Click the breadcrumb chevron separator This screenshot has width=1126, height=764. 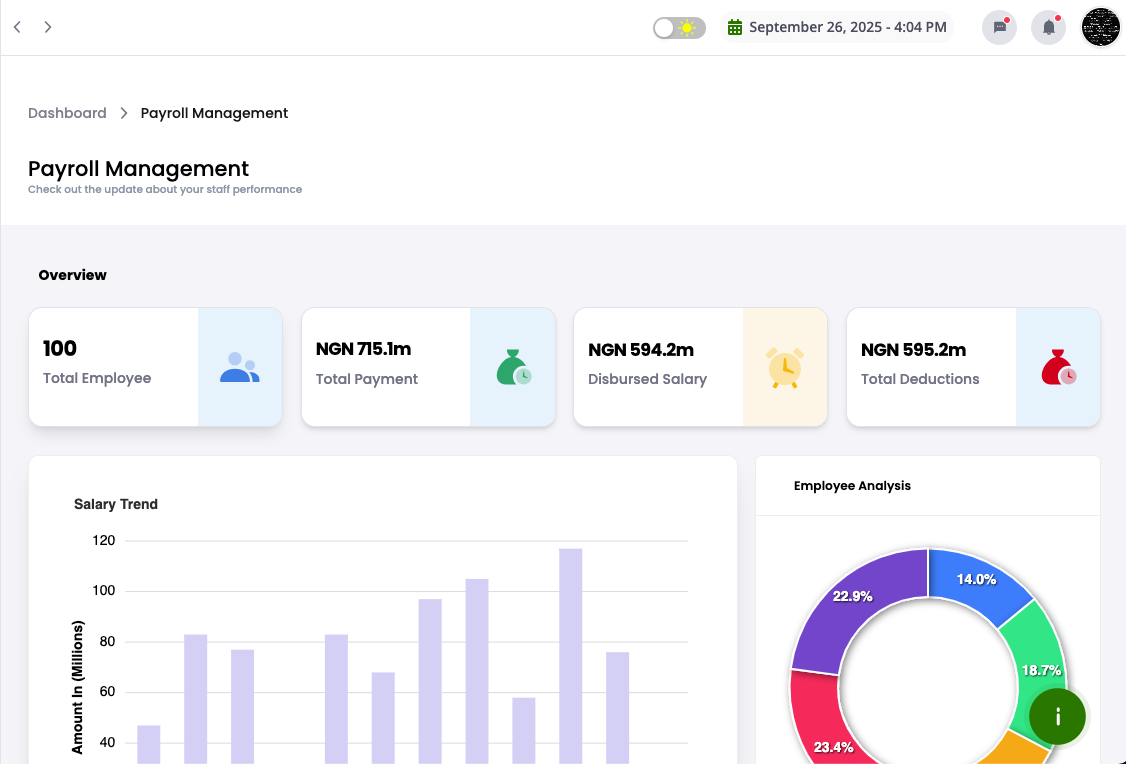pyautogui.click(x=124, y=113)
